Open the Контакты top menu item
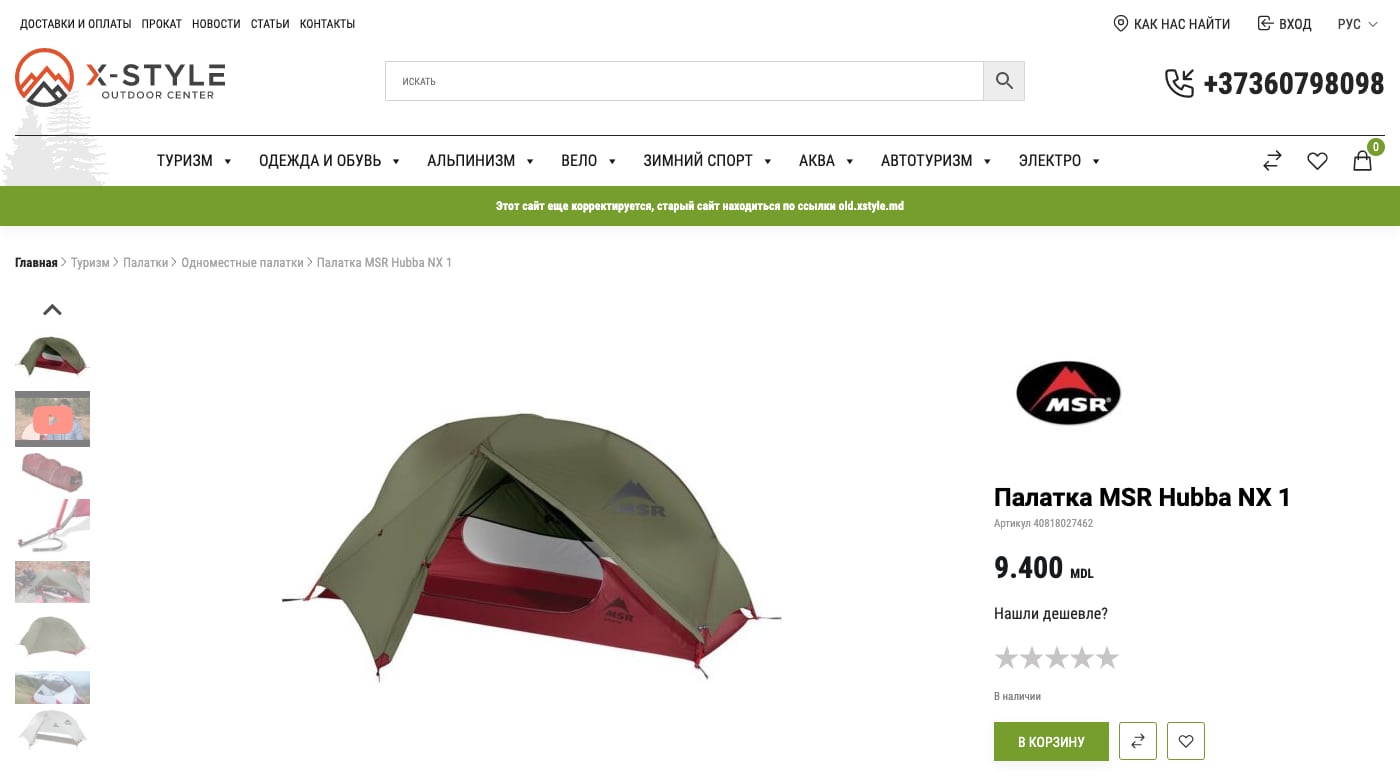The width and height of the screenshot is (1400, 776). pos(327,24)
